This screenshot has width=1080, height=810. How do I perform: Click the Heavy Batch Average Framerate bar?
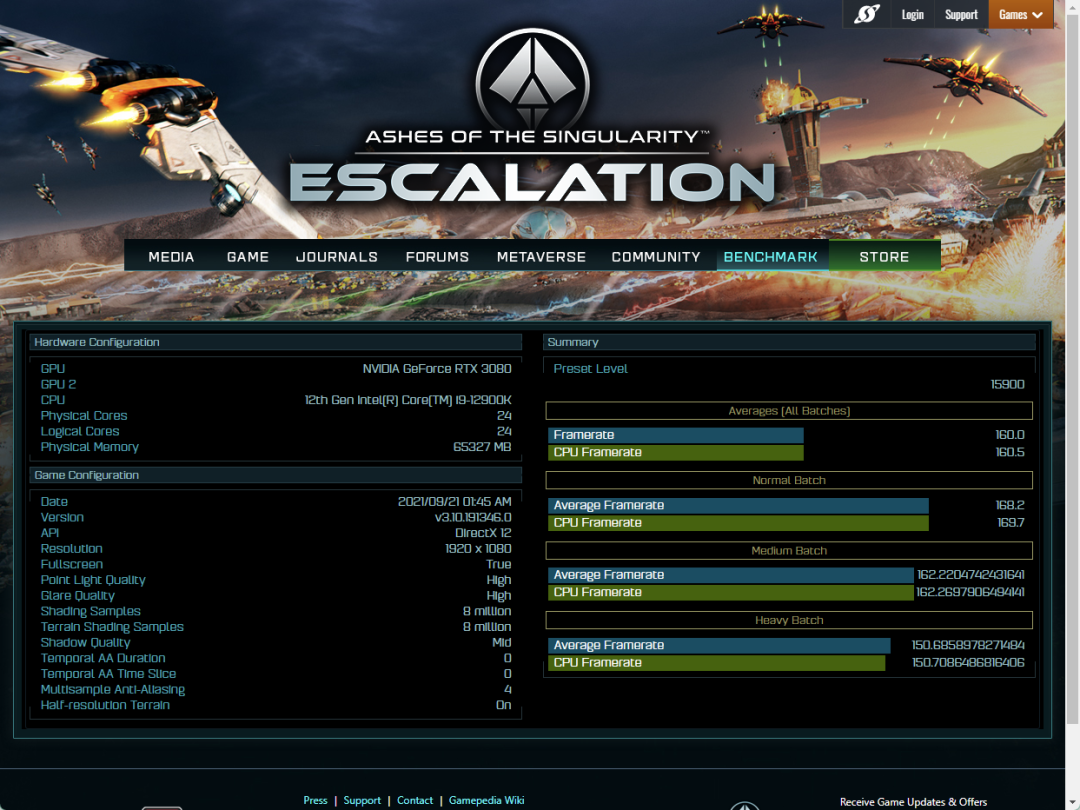tap(719, 645)
